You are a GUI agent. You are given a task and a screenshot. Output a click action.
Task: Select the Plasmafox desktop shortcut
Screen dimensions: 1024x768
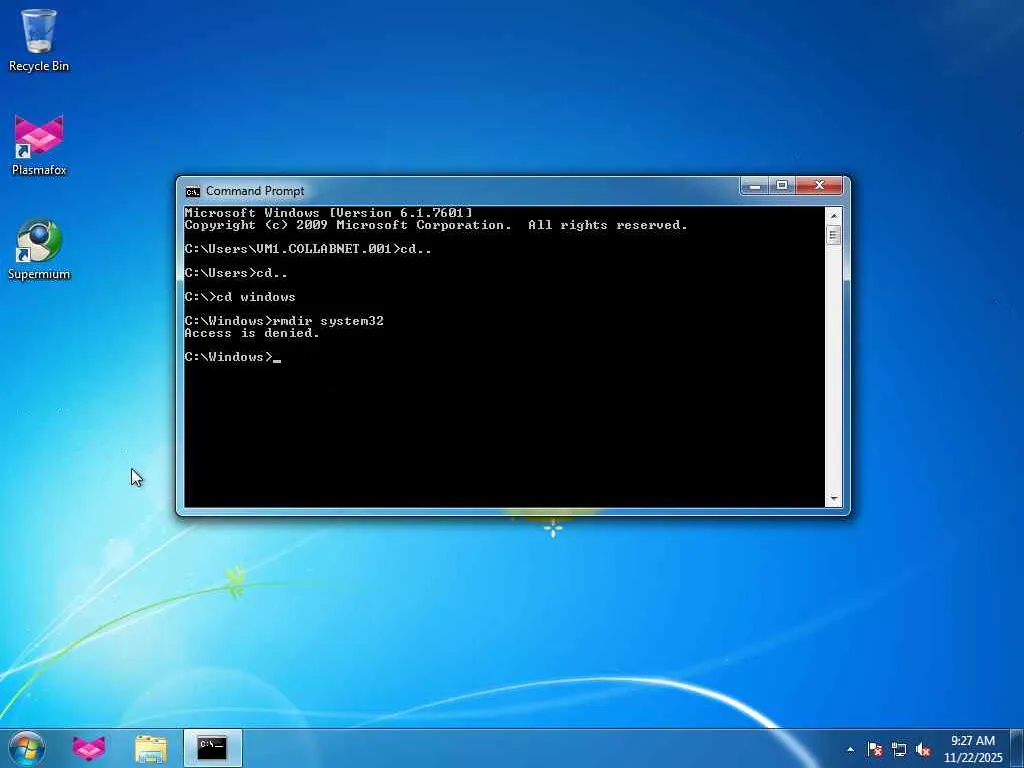pyautogui.click(x=39, y=145)
